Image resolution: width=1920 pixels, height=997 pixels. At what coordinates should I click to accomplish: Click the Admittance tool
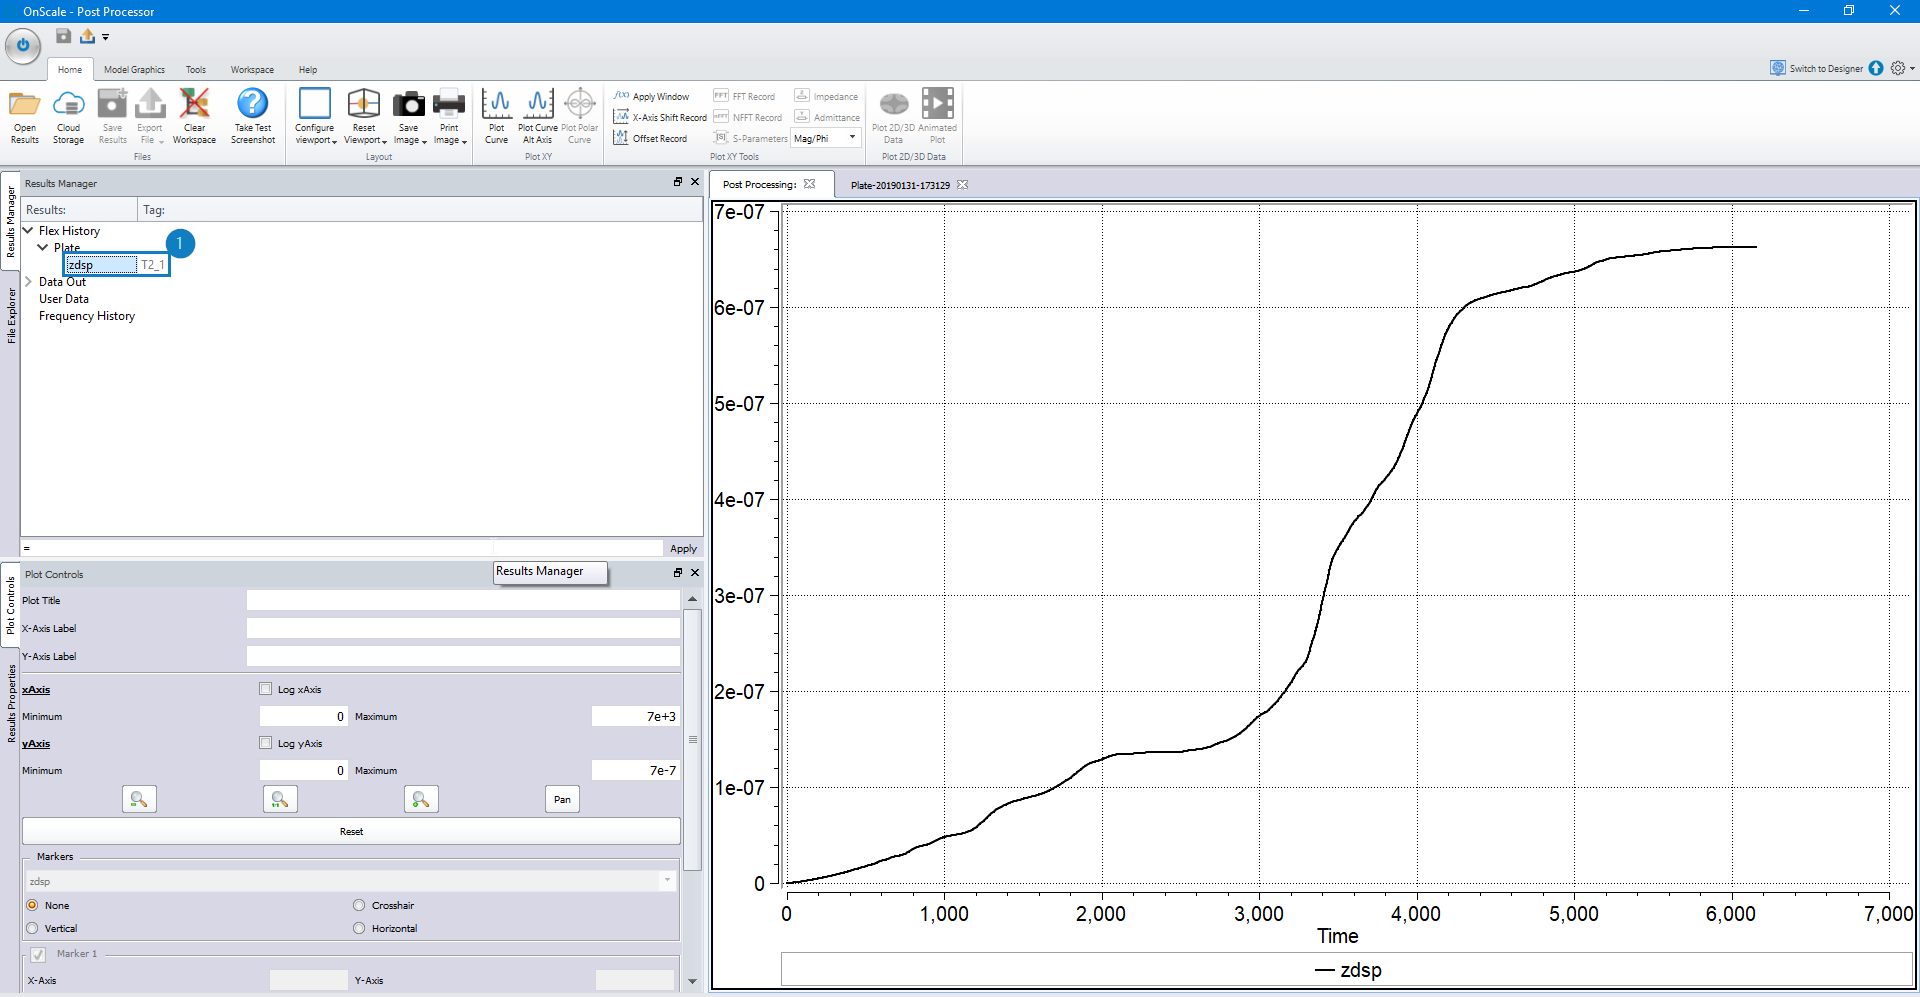tap(827, 118)
